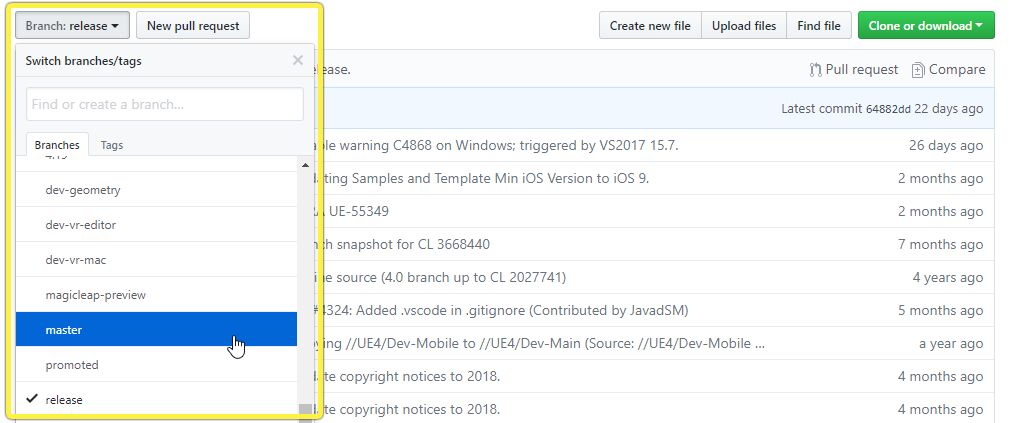Image resolution: width=1011 pixels, height=423 pixels.
Task: Open latest commit 64882dd link
Action: 888,109
